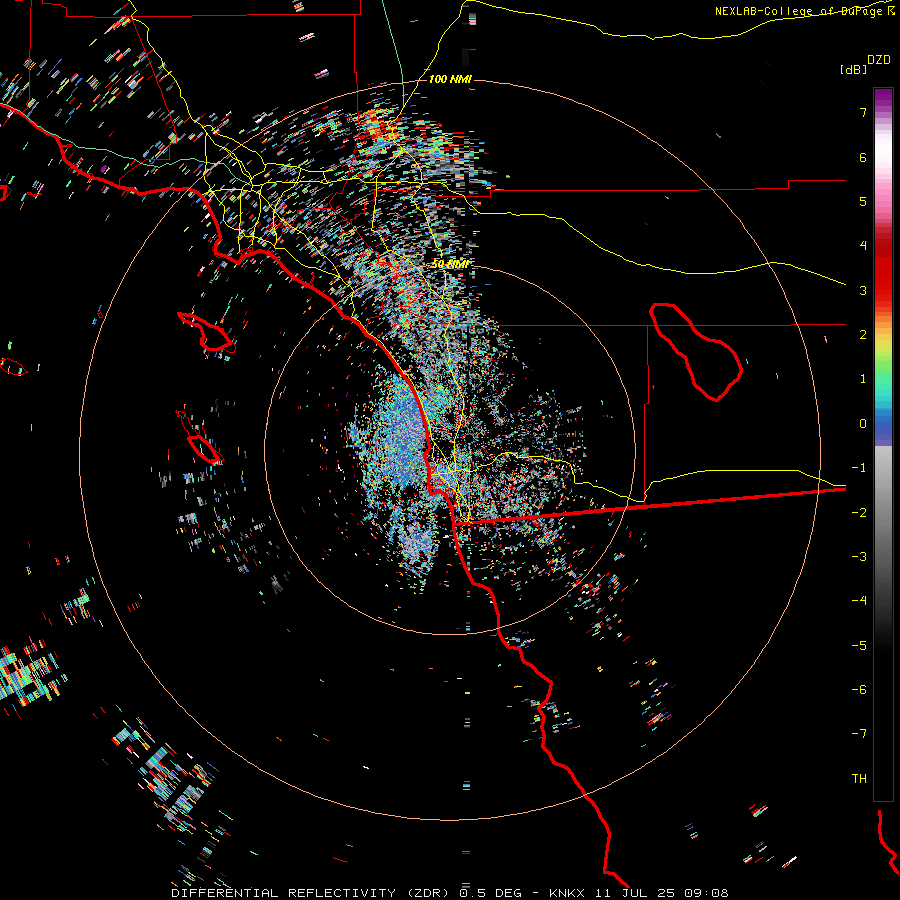The width and height of the screenshot is (900, 900).
Task: Click the [dB] units label
Action: [853, 69]
